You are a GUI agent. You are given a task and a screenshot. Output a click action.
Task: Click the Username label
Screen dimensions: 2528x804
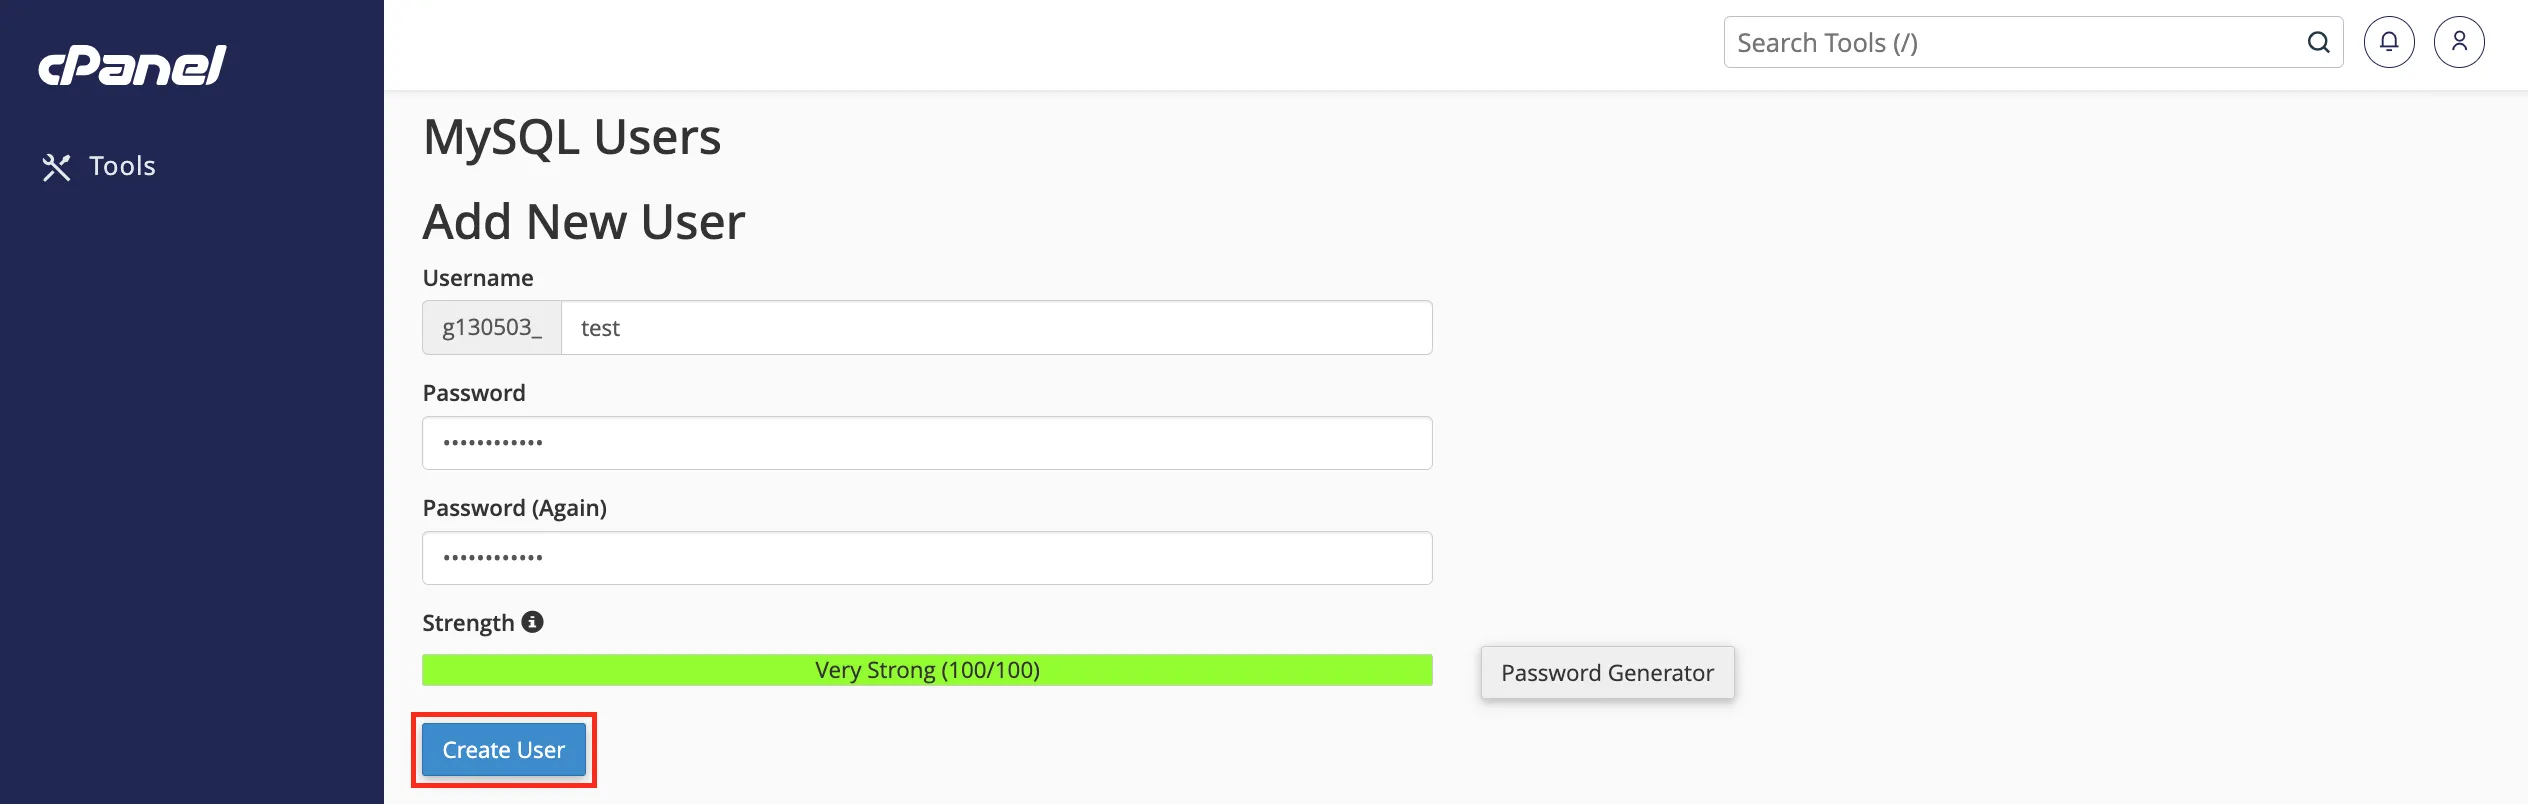(478, 278)
